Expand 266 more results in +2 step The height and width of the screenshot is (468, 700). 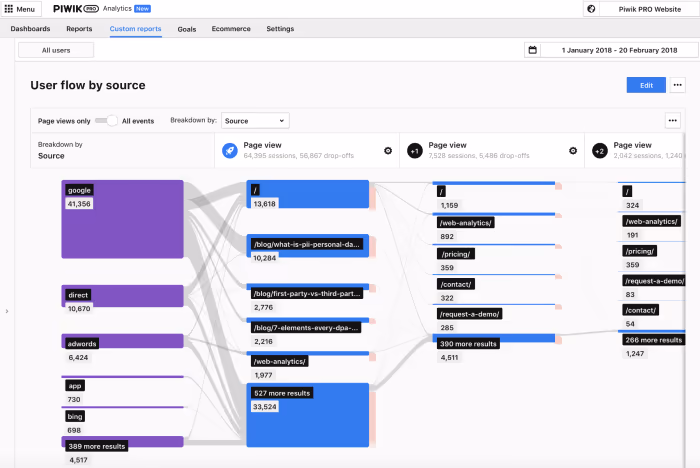coord(654,340)
